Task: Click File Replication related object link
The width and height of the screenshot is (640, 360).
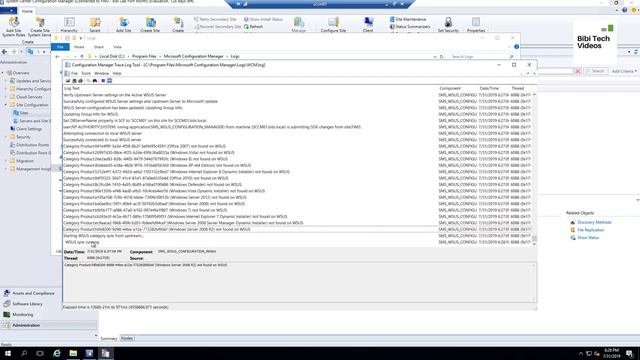Action: coord(591,230)
